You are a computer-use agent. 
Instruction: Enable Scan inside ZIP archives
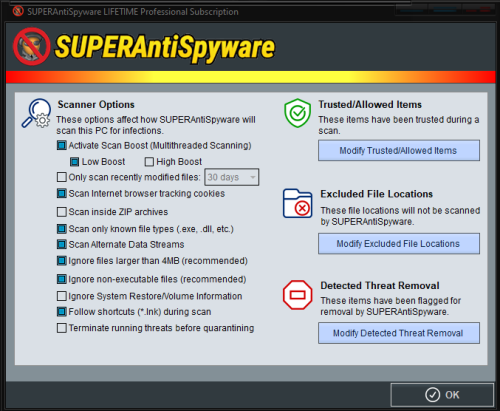tap(62, 212)
